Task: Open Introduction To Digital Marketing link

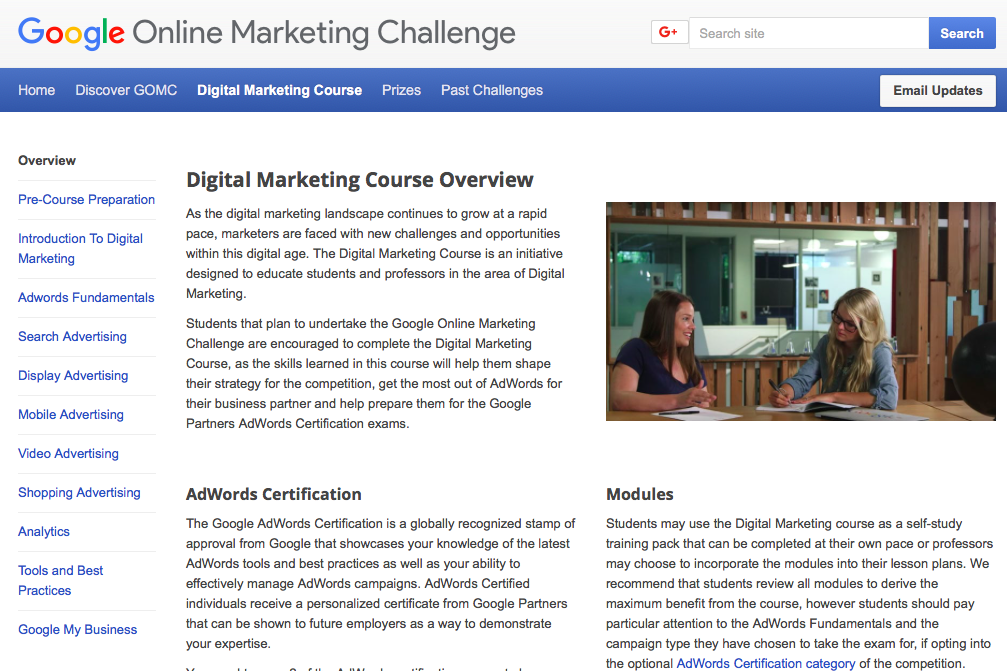Action: pos(80,248)
